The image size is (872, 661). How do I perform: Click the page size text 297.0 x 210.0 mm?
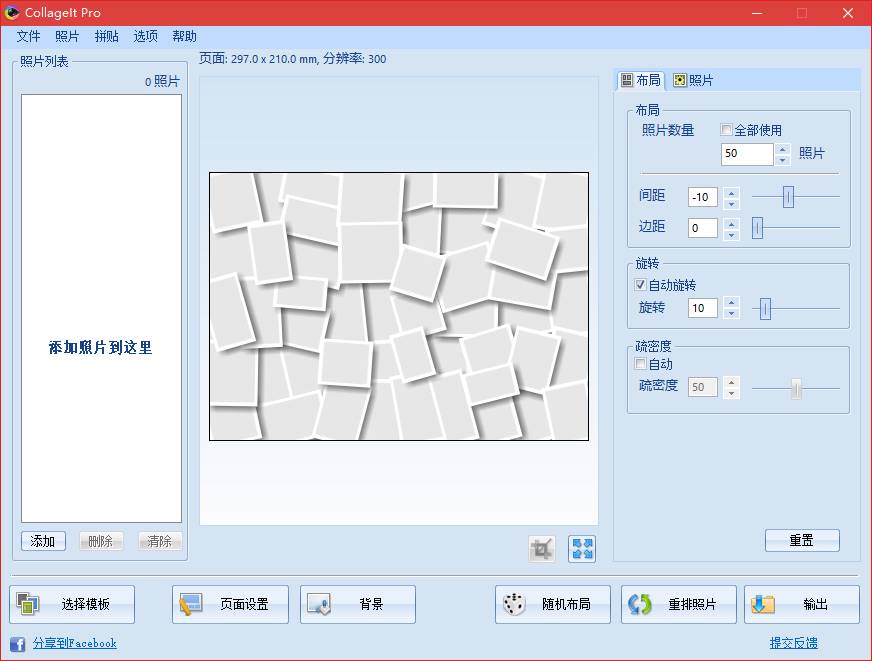tap(274, 59)
